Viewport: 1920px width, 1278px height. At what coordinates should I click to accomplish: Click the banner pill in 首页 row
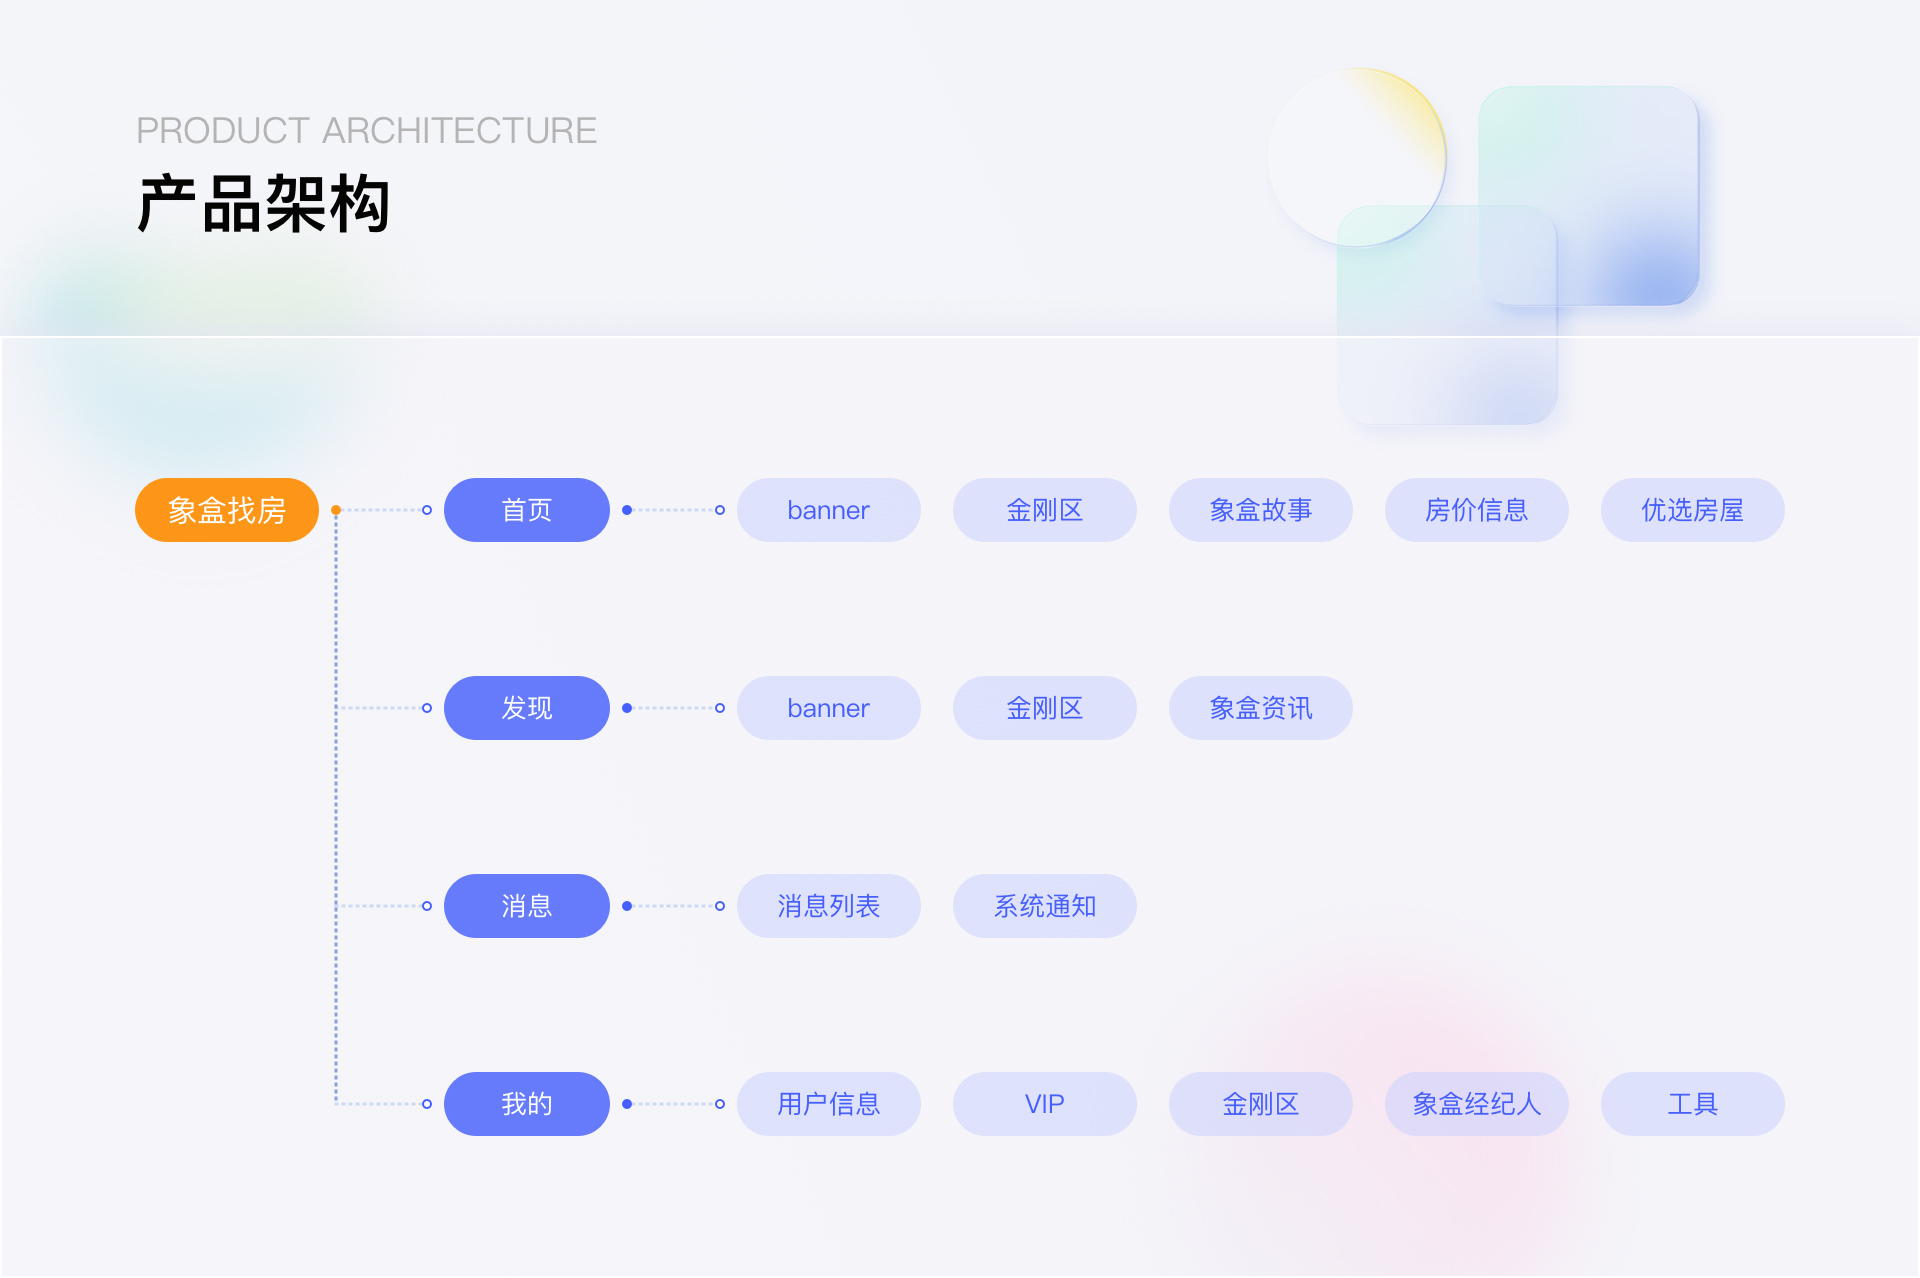829,510
